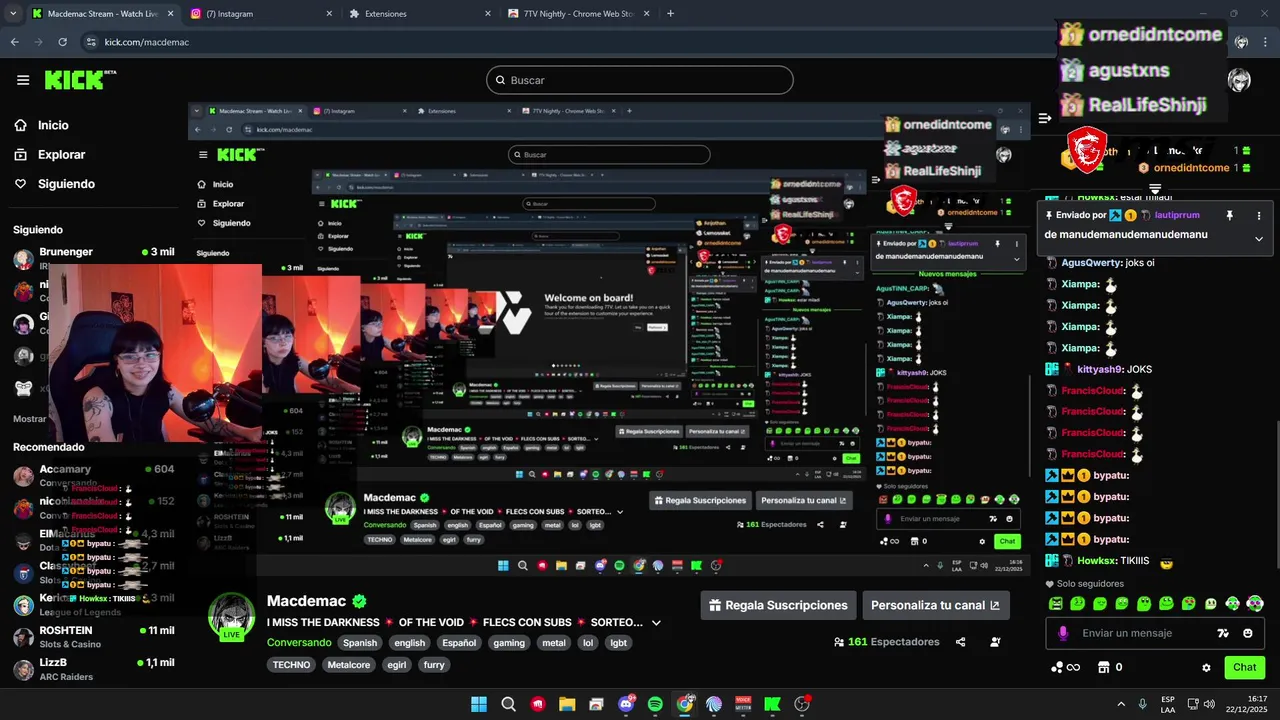Open chat settings gear

pyautogui.click(x=1206, y=668)
